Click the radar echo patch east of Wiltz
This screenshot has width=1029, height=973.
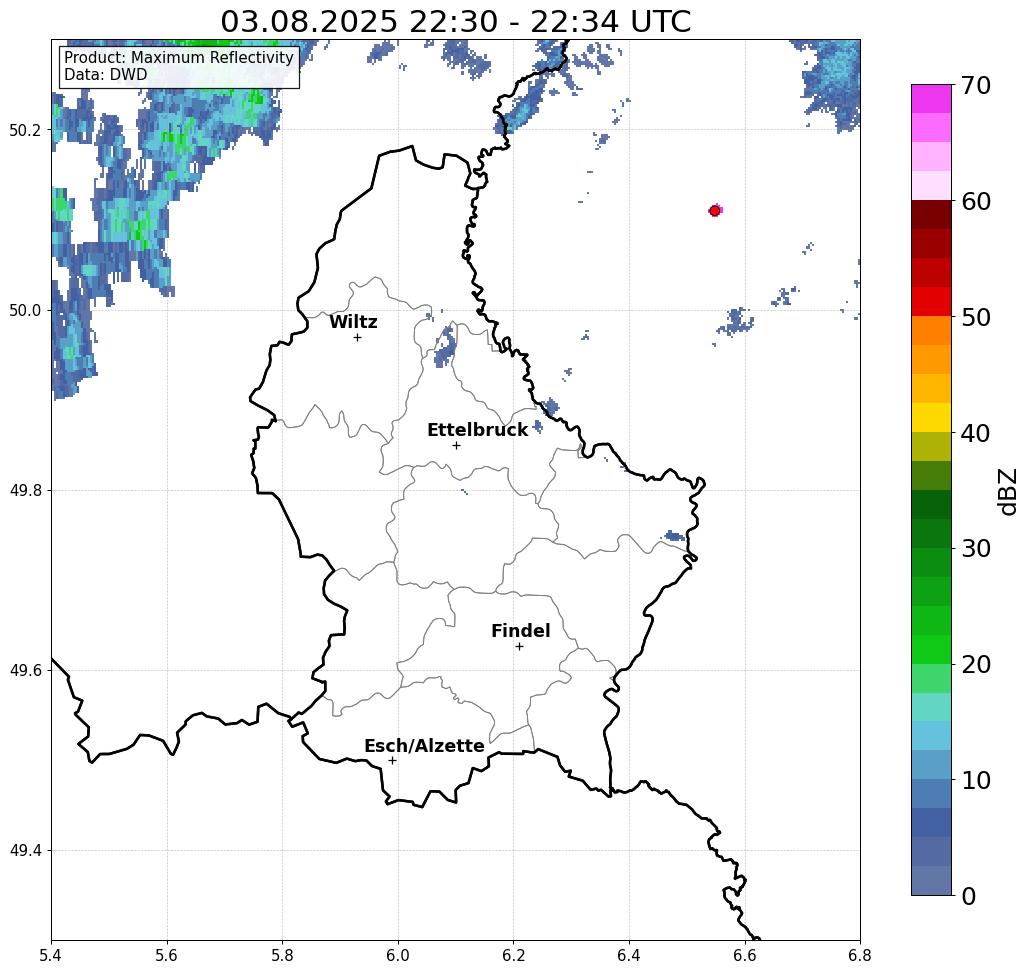[446, 346]
